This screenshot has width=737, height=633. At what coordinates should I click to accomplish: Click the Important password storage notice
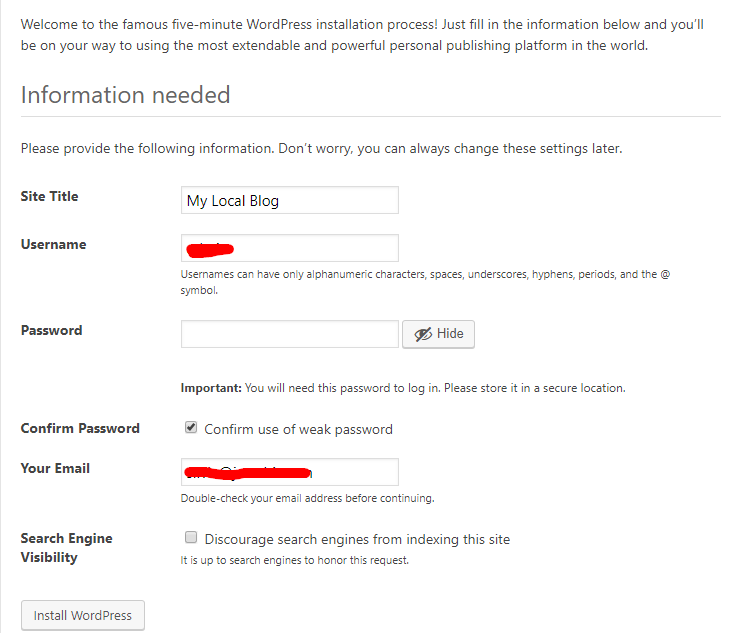(x=403, y=388)
